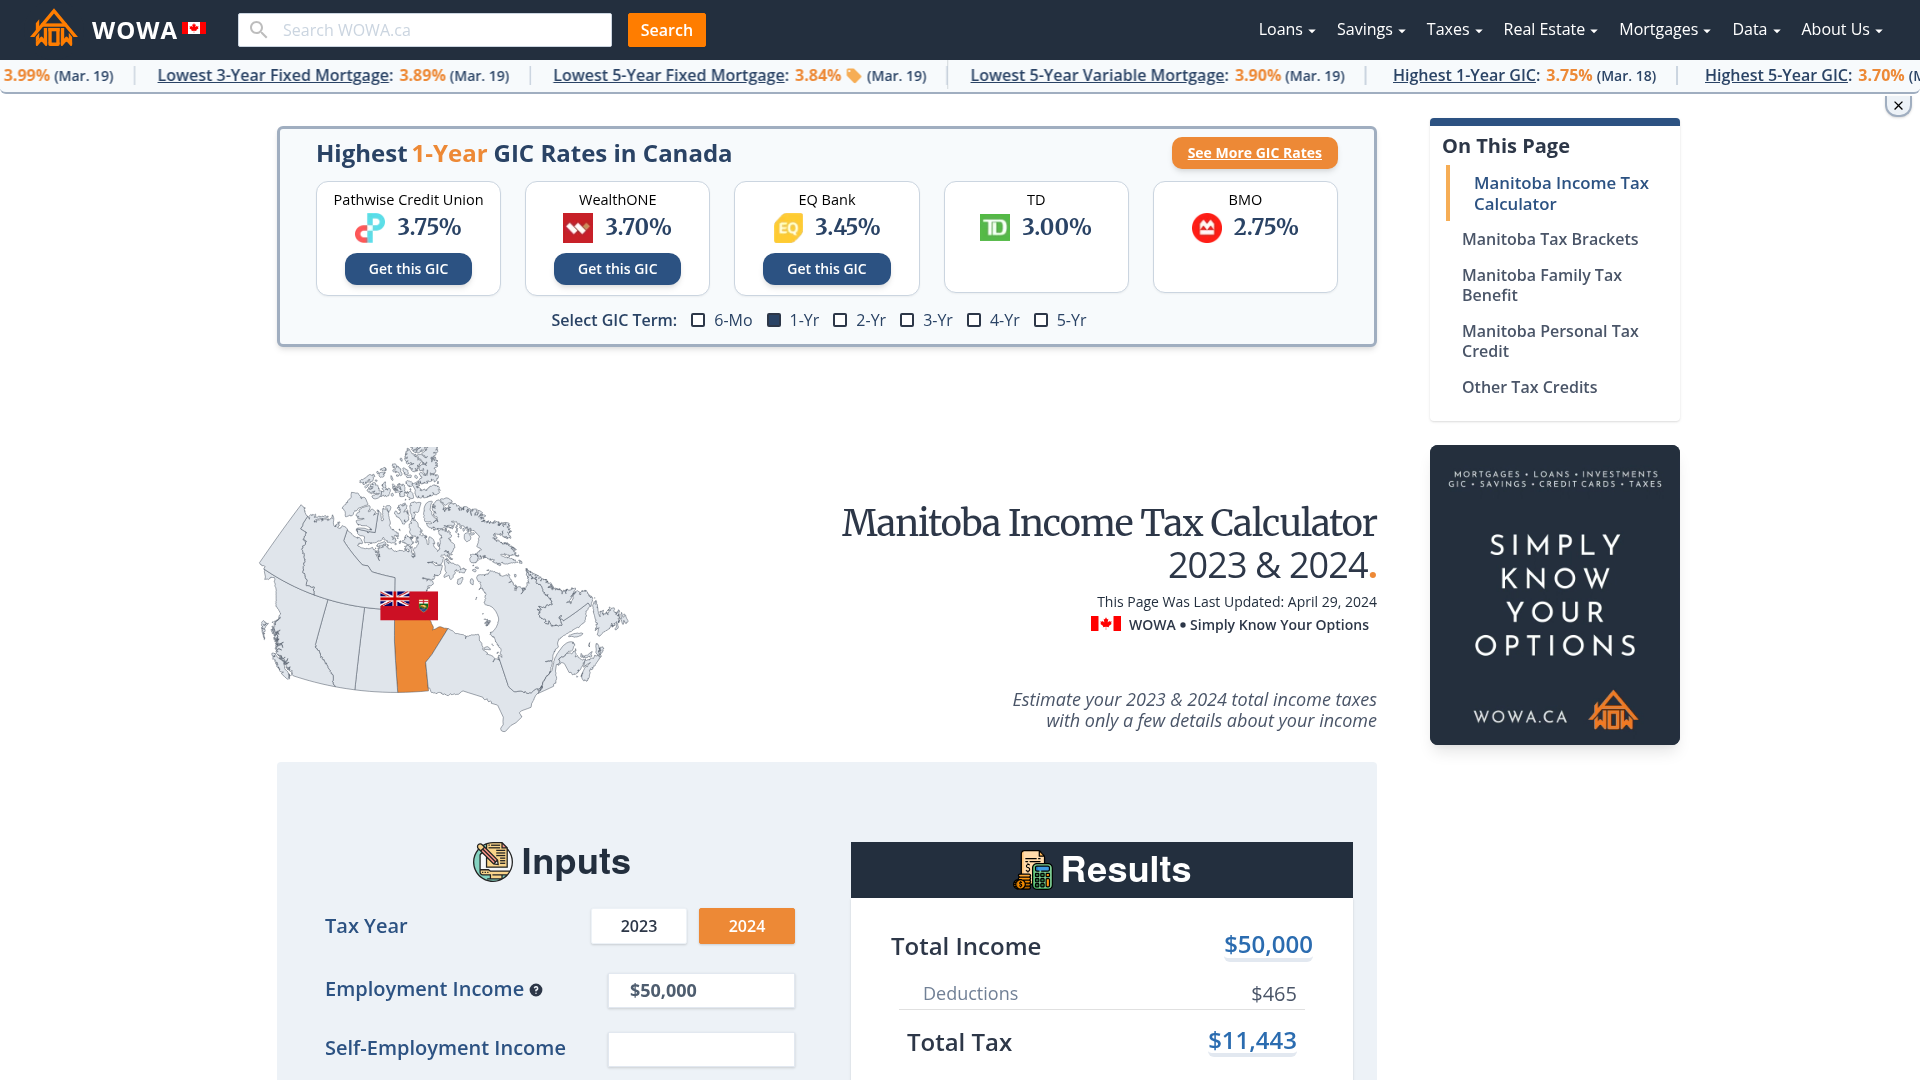Click the See More GIC Rates button
The image size is (1920, 1080).
1254,153
